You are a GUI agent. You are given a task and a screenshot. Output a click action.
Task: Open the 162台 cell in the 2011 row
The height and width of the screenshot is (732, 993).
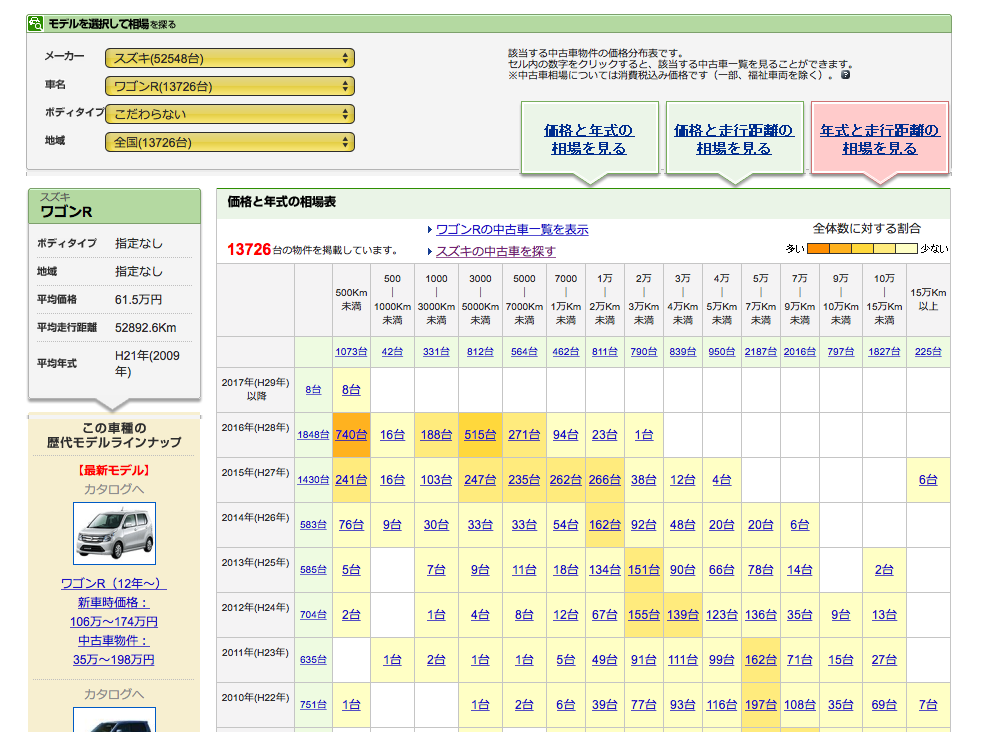click(761, 660)
